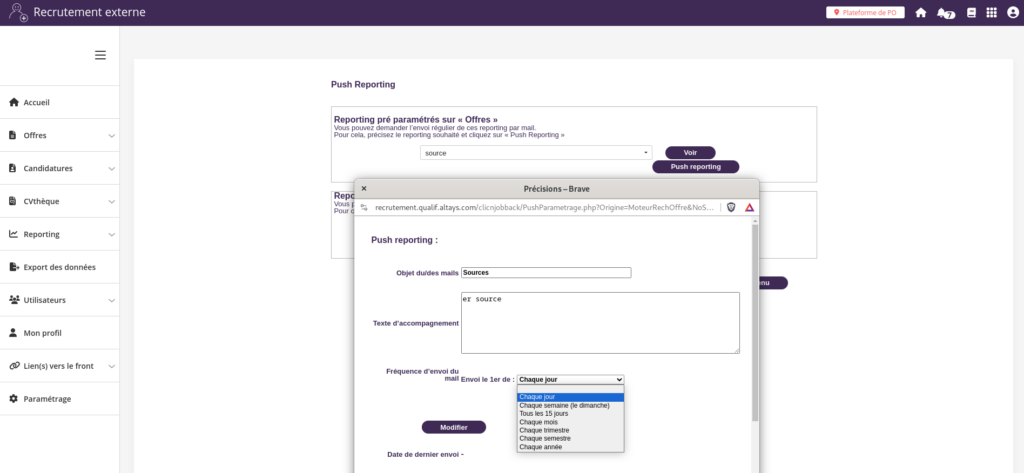Click the home icon in top bar

(x=921, y=13)
